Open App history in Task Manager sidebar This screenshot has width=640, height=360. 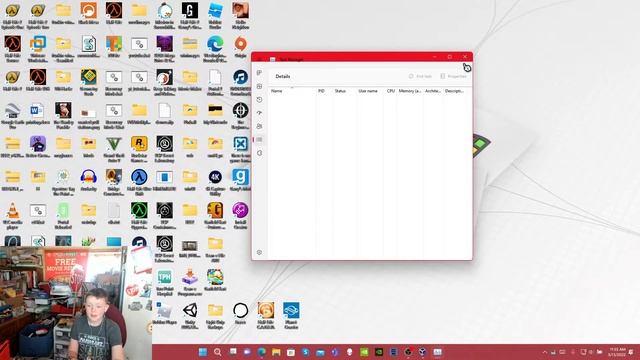[x=259, y=100]
